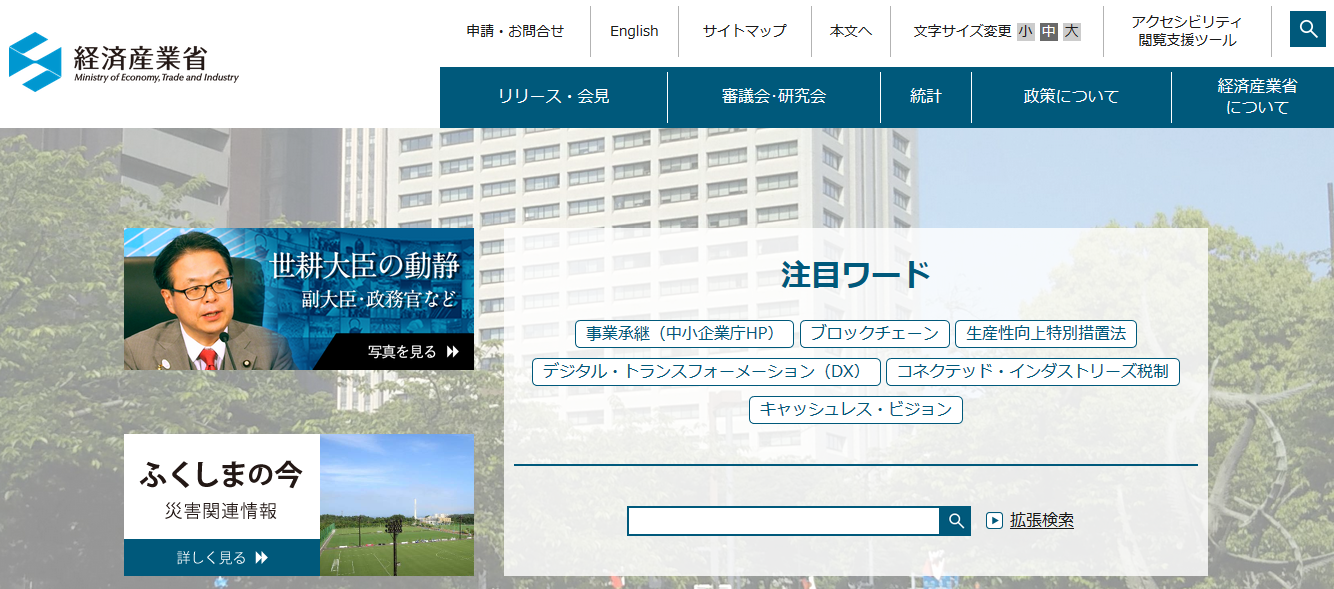The image size is (1334, 589).
Task: Open the header search magnifier icon
Action: (x=1308, y=29)
